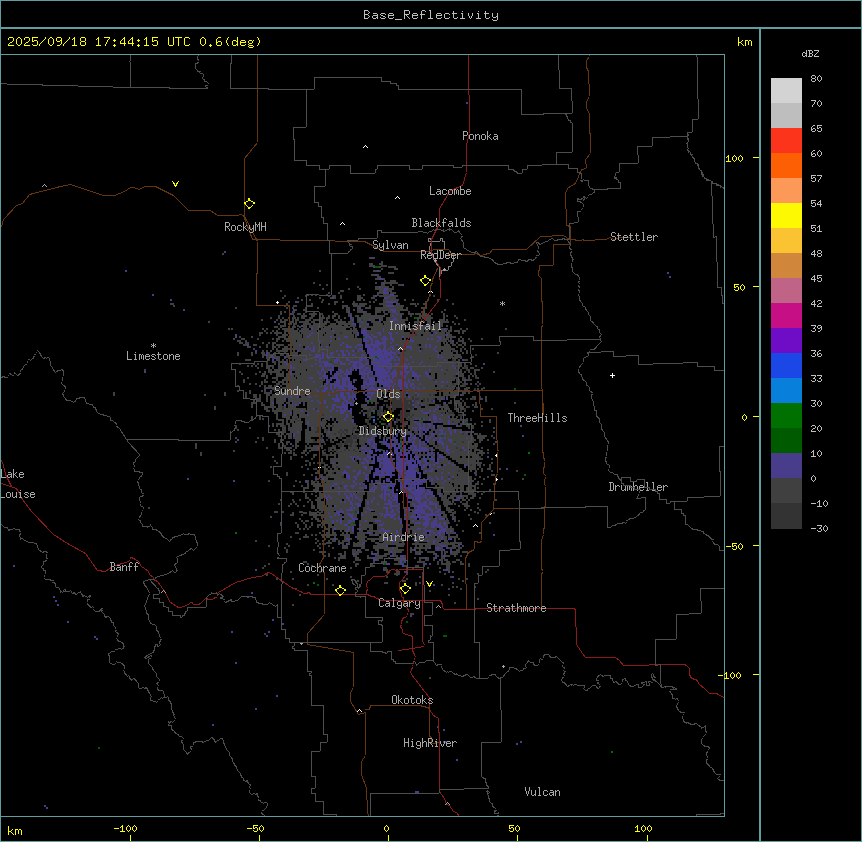Select the asterisk marker above the Limestone label

153,345
